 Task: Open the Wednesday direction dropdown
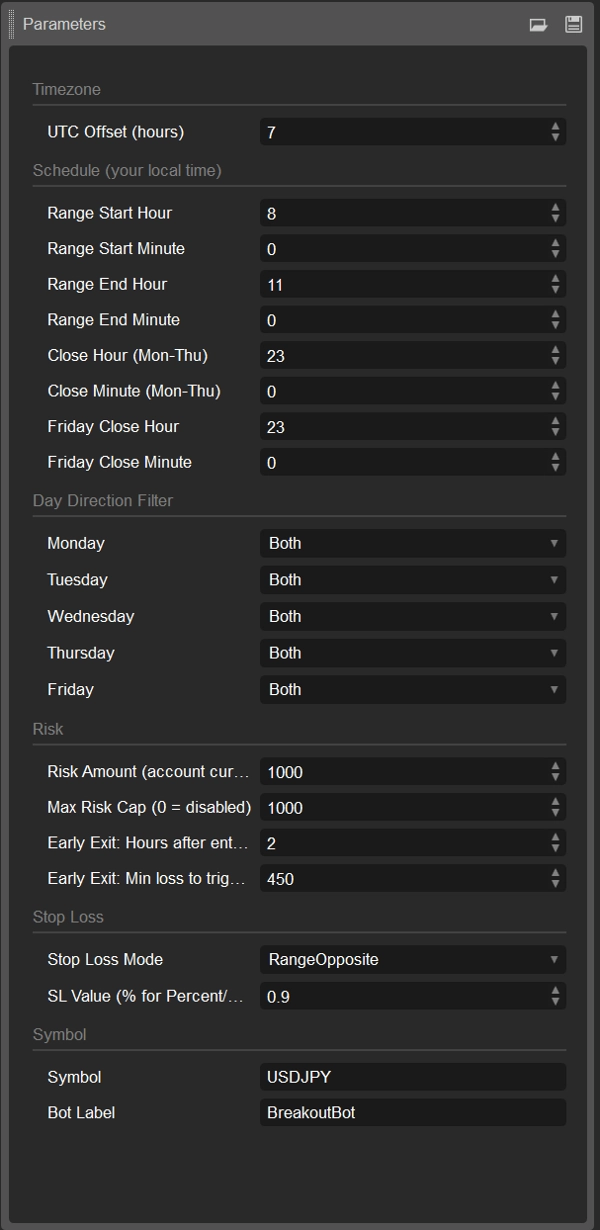(412, 617)
